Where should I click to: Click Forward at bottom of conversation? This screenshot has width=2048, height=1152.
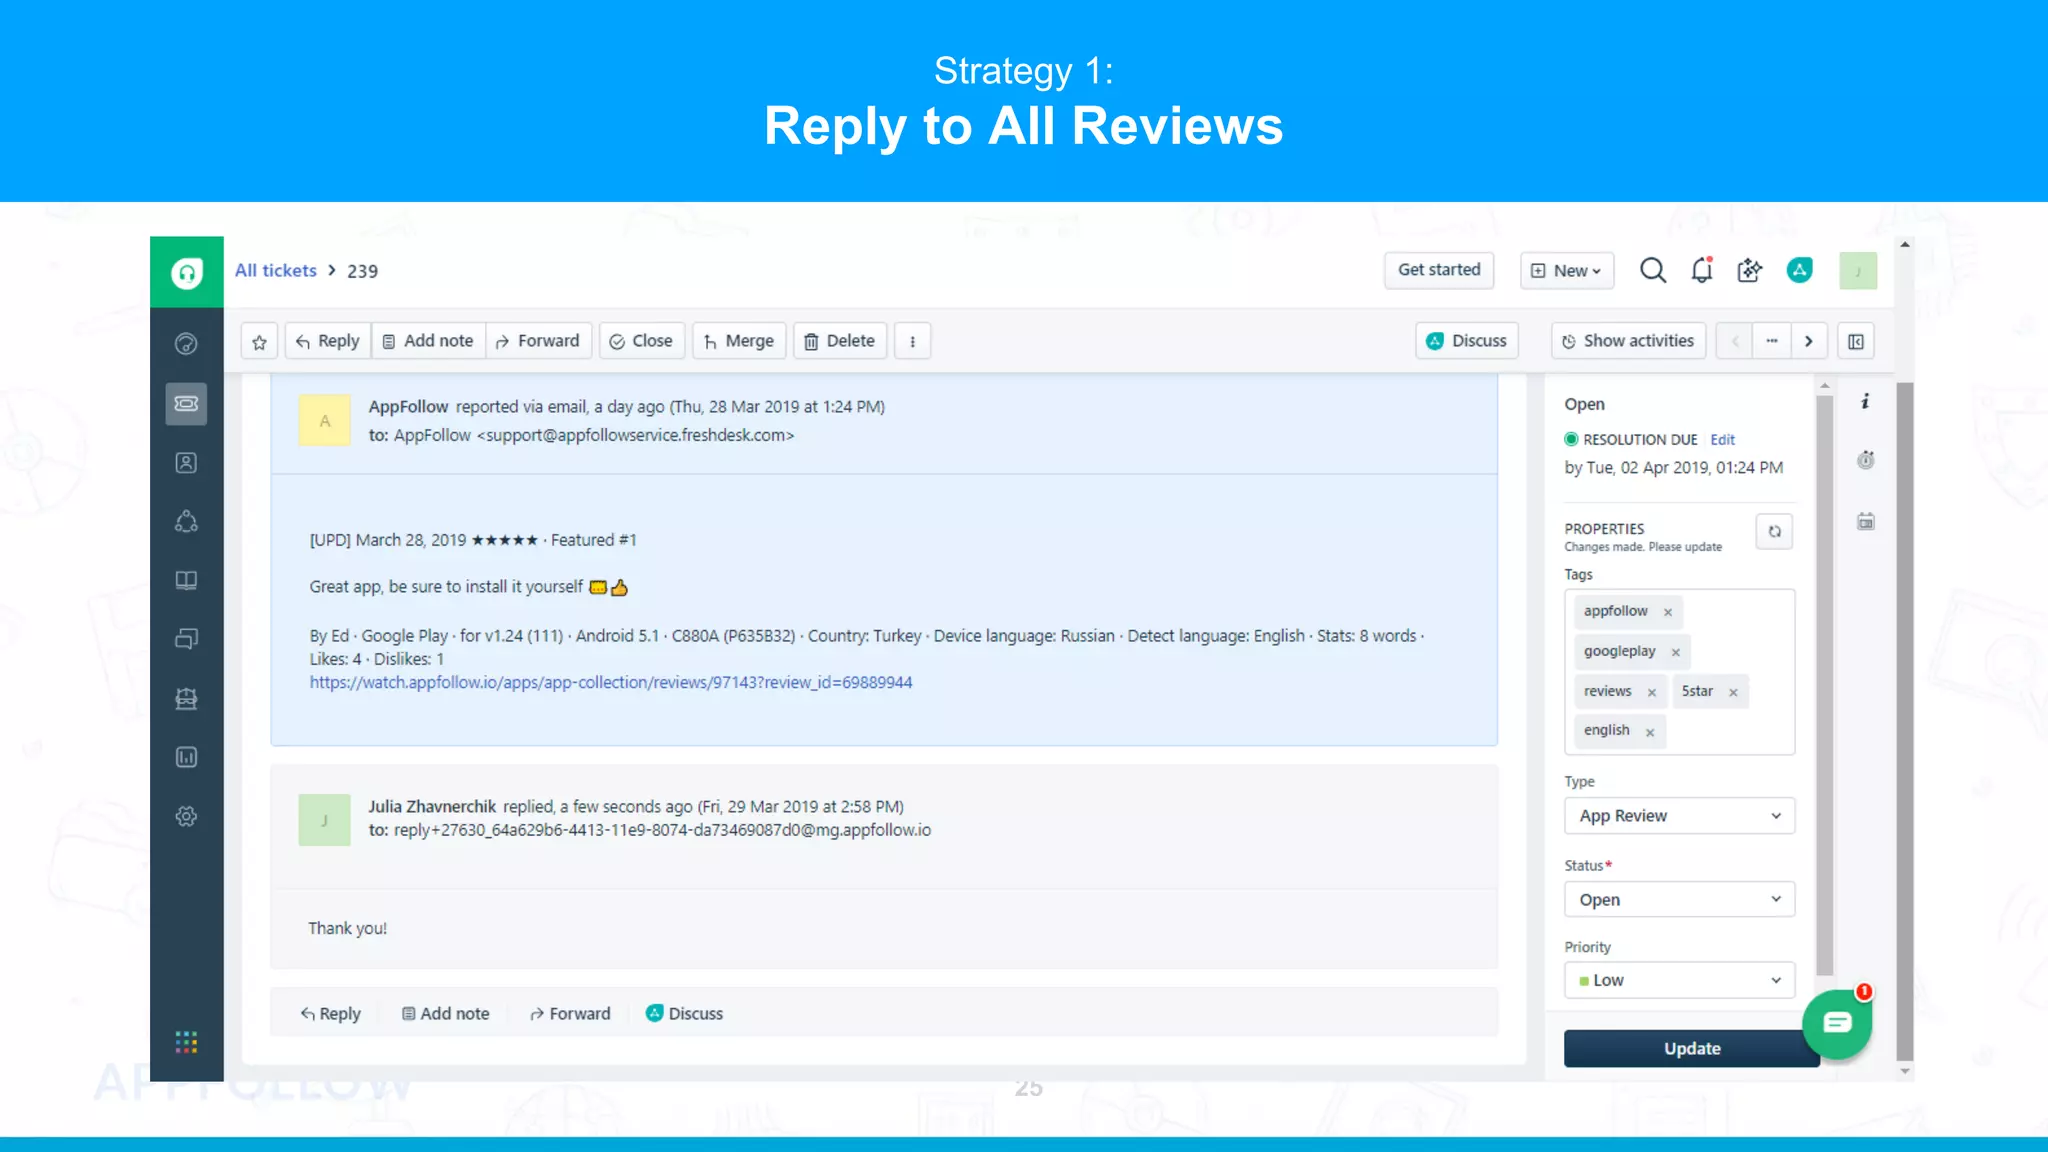click(570, 1013)
